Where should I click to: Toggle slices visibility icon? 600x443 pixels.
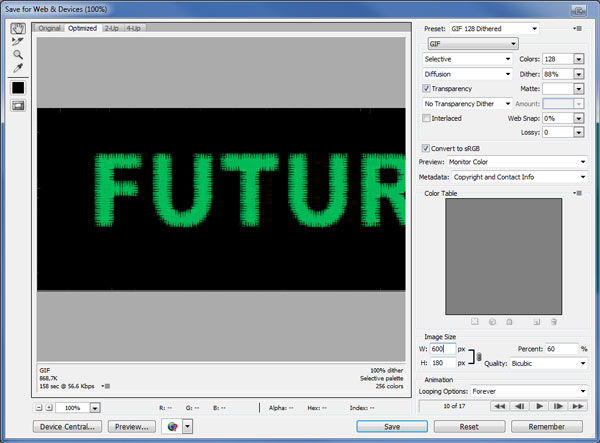point(17,106)
